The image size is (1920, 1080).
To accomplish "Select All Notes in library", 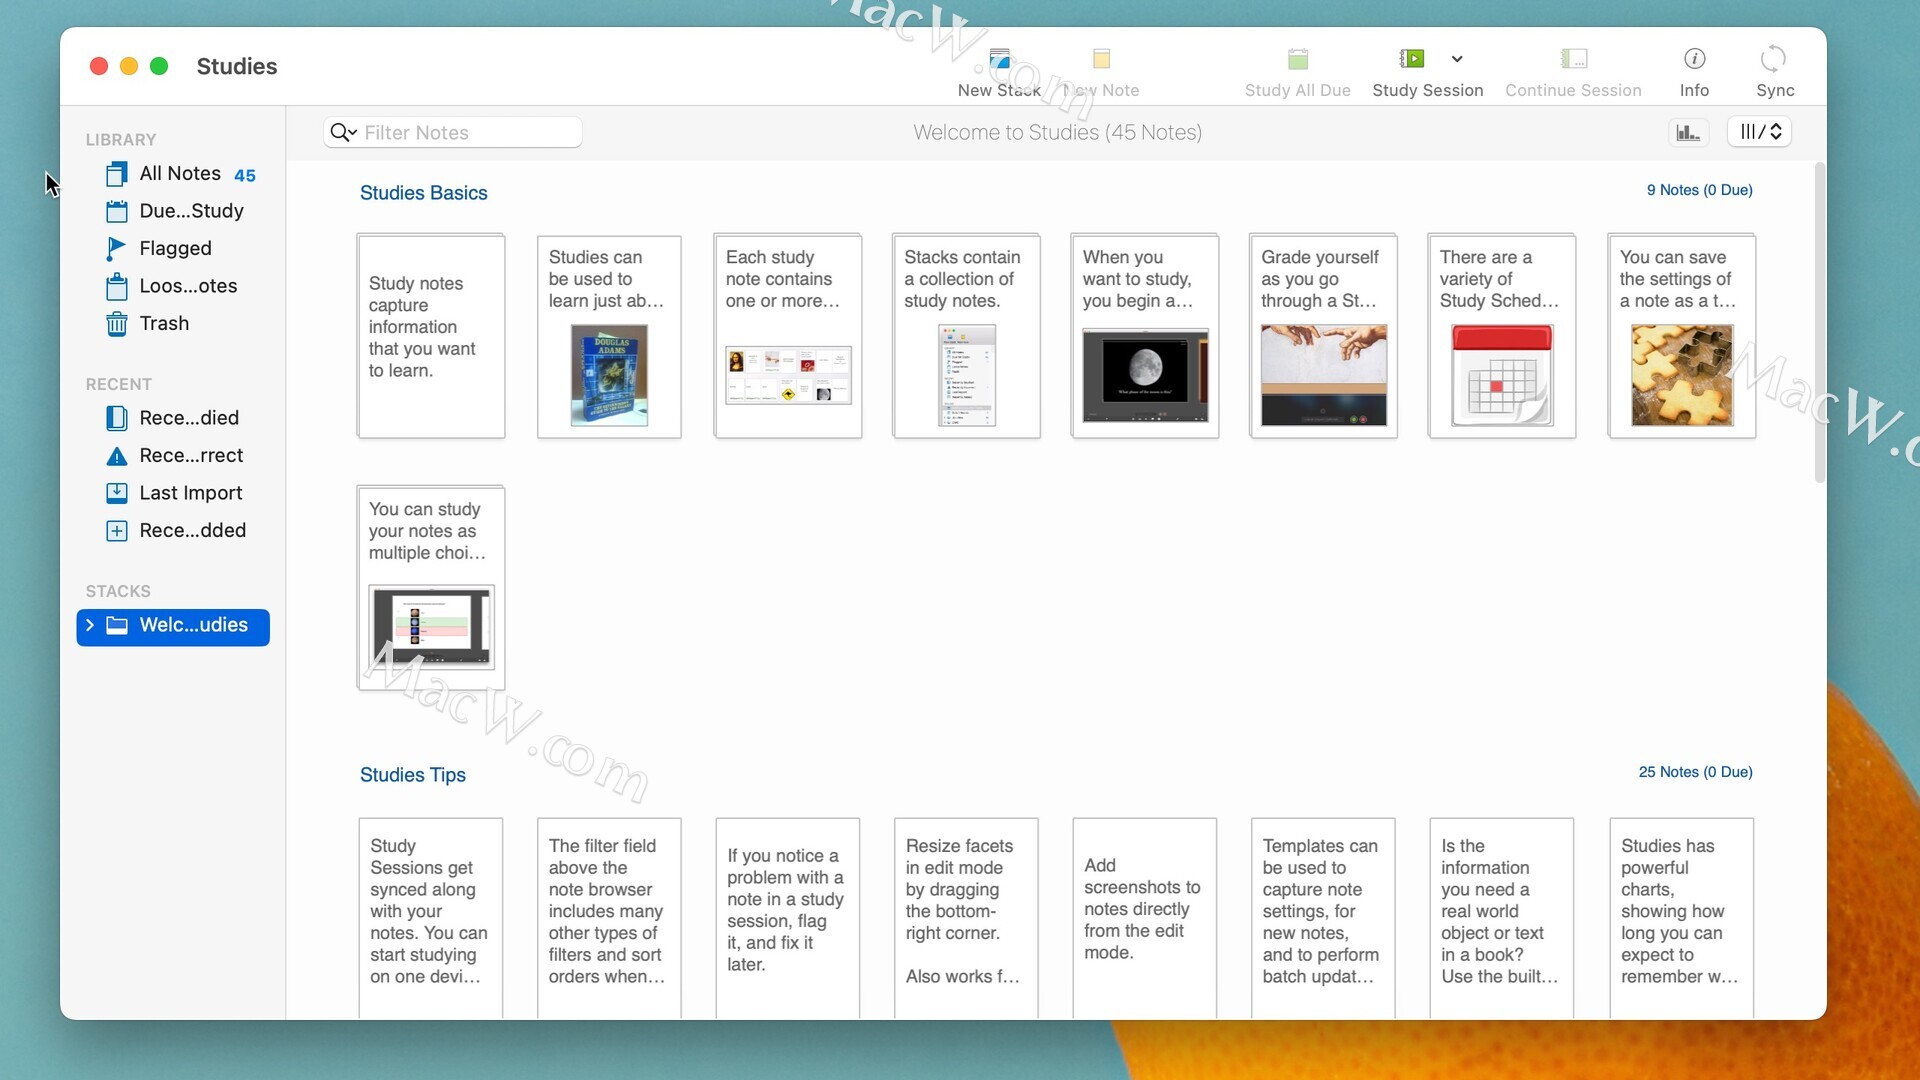I will tap(180, 174).
